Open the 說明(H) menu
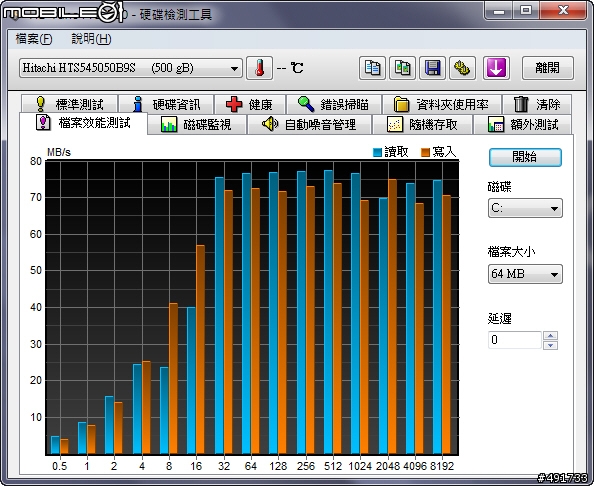Viewport: 594px width, 486px height. point(91,39)
